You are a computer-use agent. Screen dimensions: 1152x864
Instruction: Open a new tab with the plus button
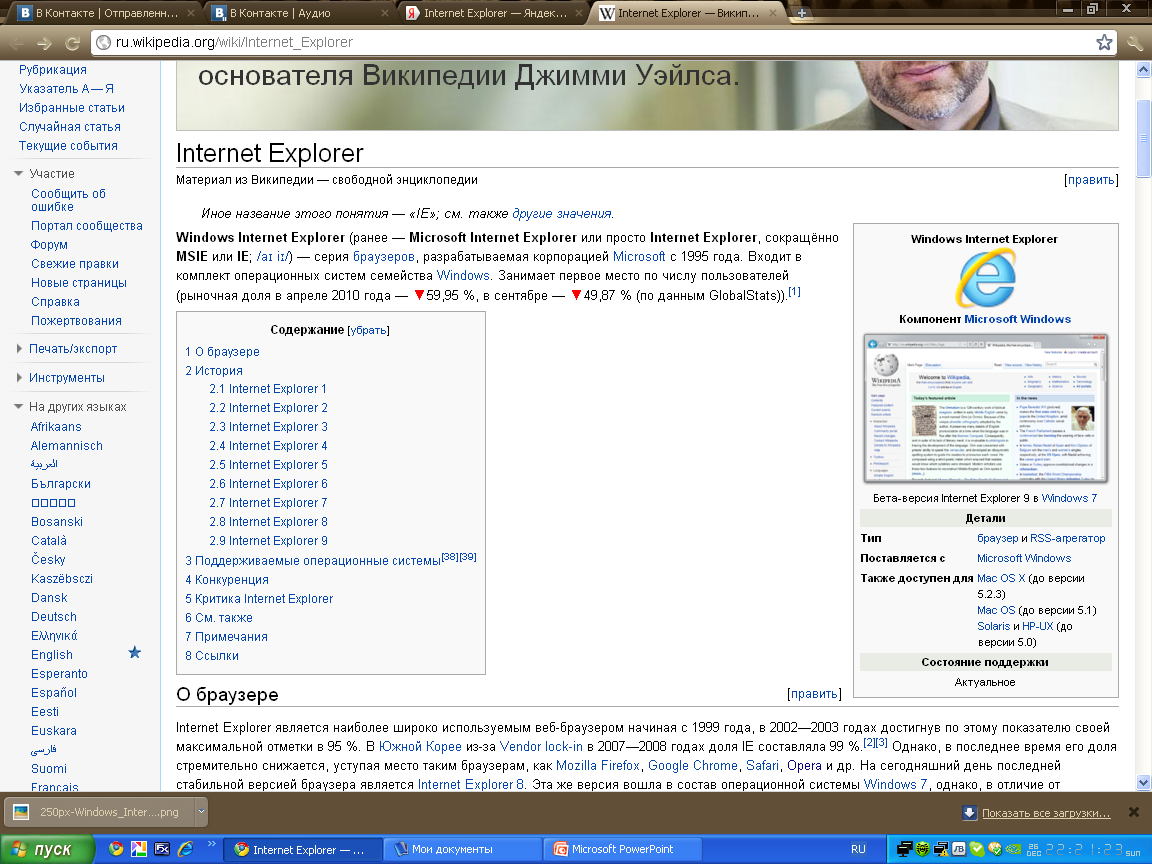[x=802, y=13]
